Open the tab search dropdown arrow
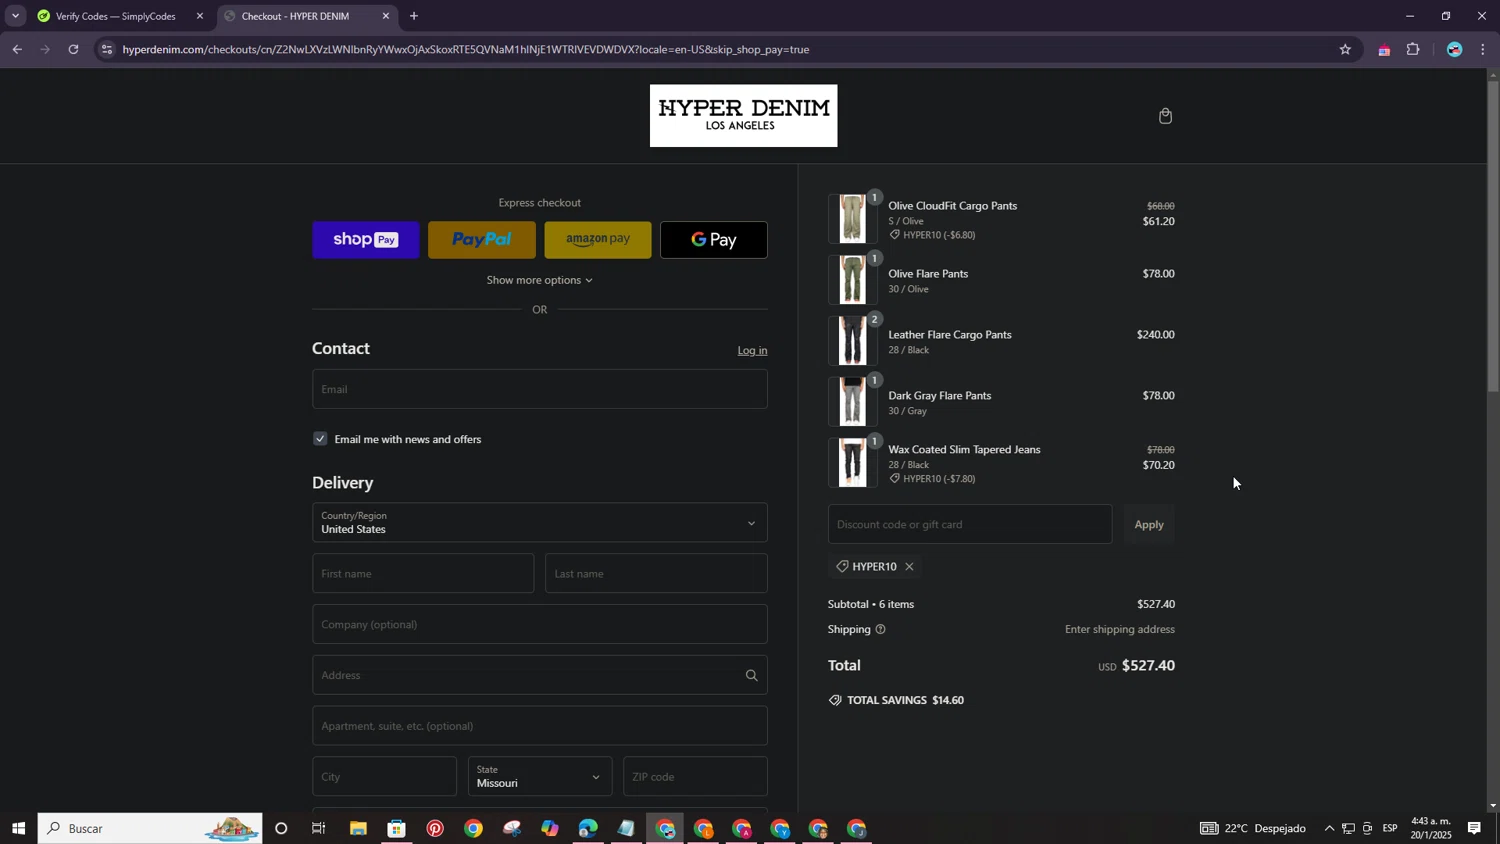1500x844 pixels. (x=15, y=16)
